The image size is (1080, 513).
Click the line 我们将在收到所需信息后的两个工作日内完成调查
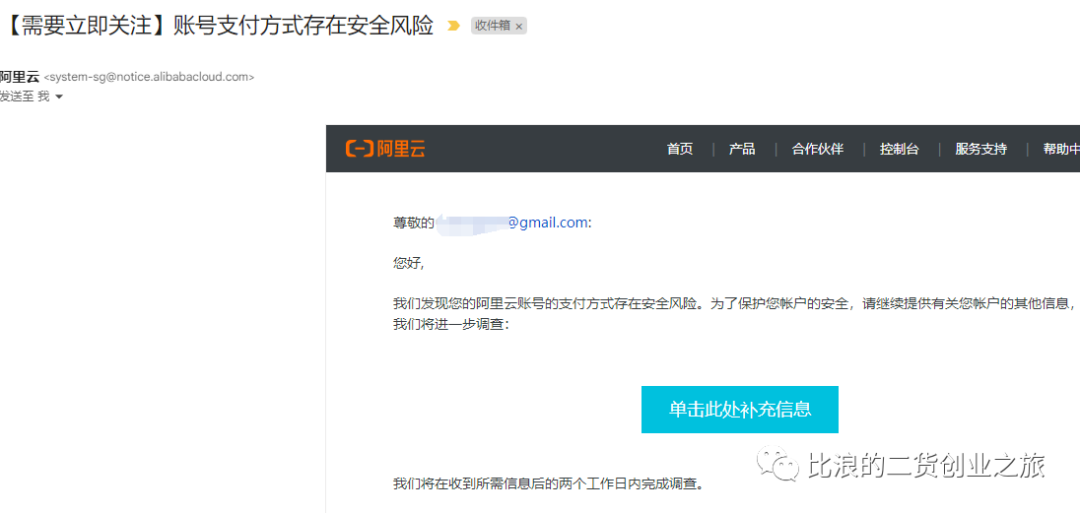click(x=550, y=483)
